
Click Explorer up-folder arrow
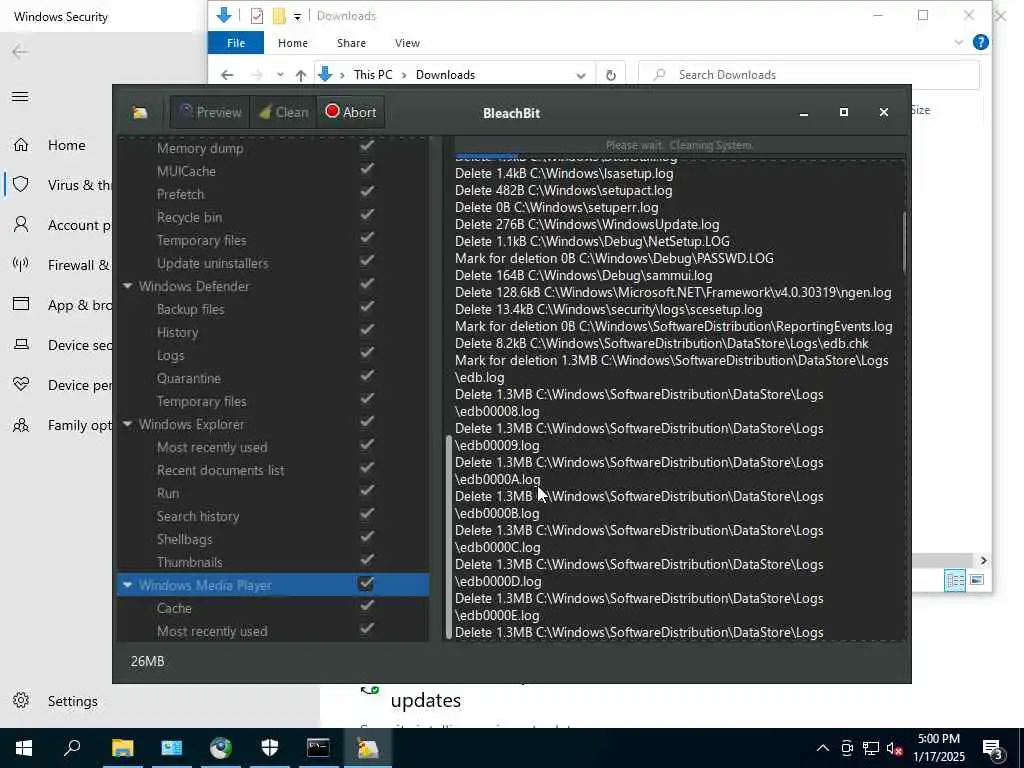(300, 75)
